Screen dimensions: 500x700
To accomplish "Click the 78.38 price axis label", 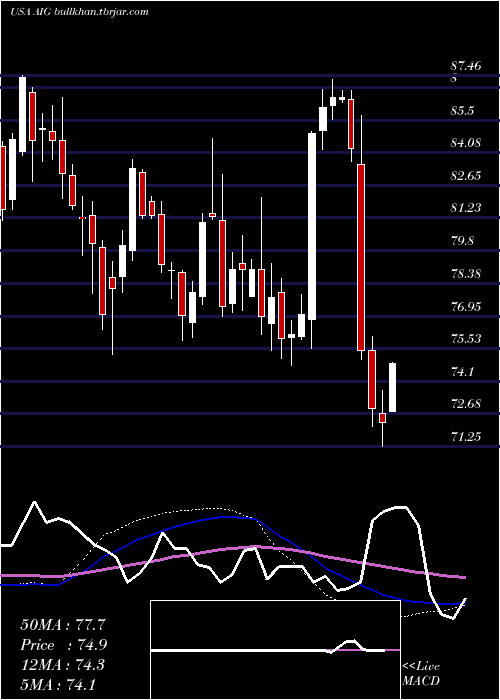I will point(466,273).
